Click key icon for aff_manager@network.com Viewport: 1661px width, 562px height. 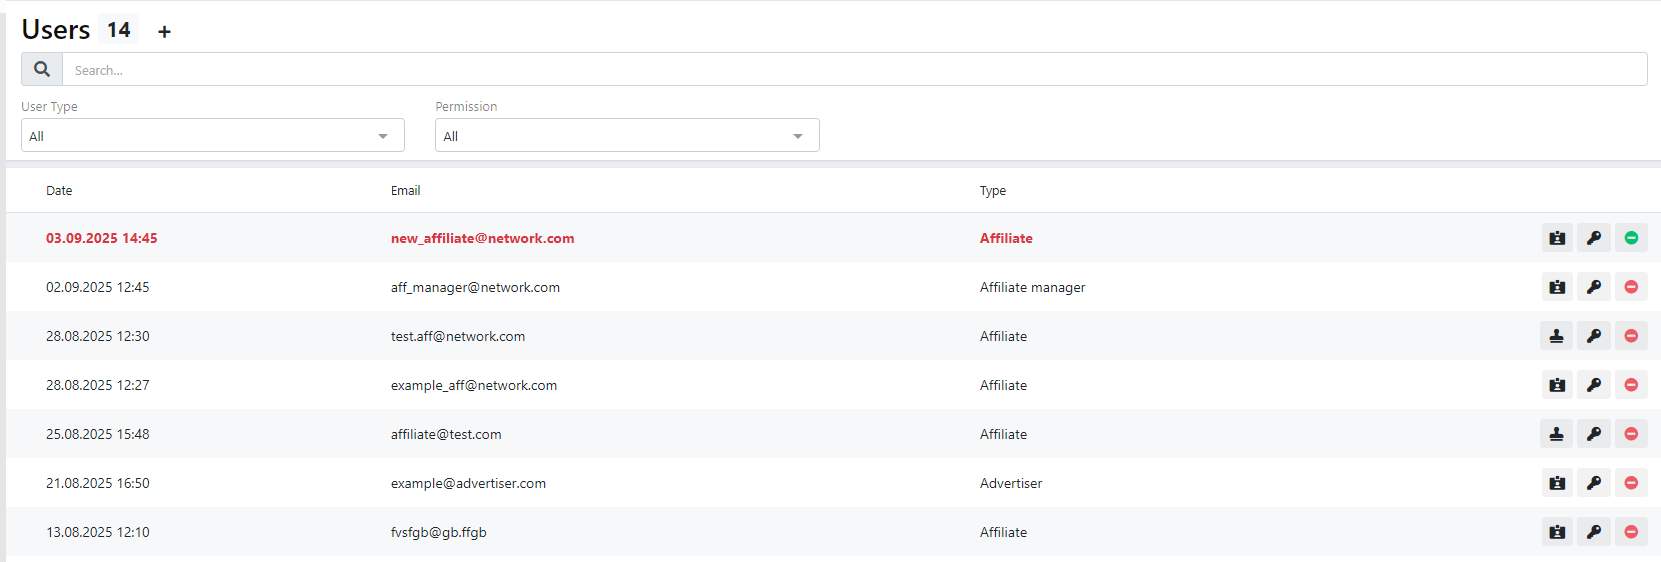(1594, 287)
